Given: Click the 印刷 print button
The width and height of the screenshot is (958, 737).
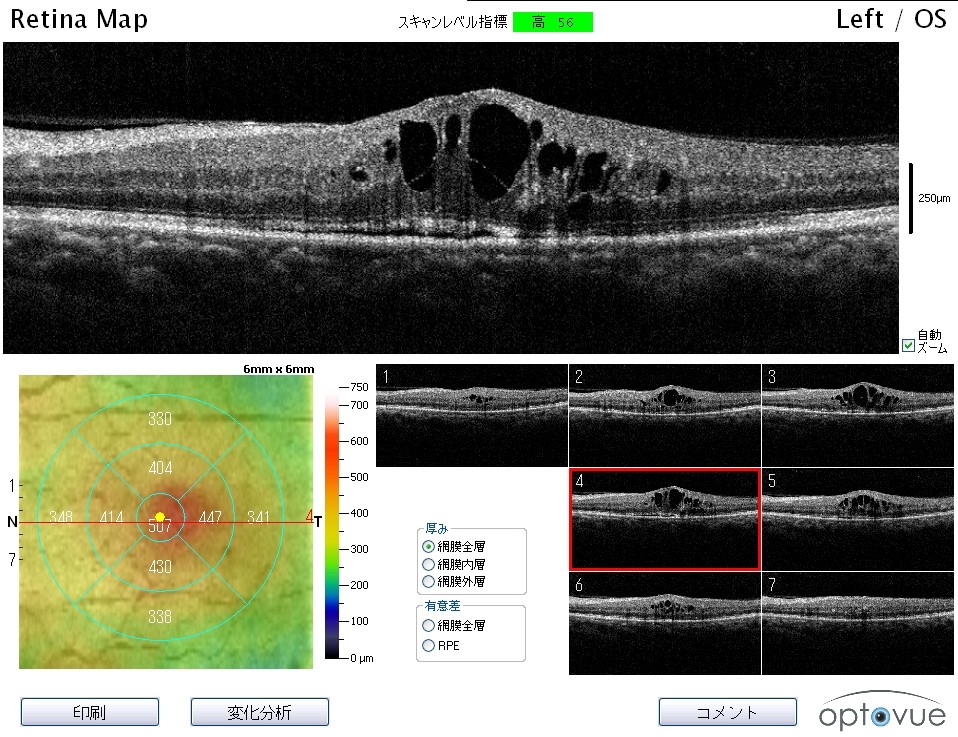Looking at the screenshot, I should point(89,712).
